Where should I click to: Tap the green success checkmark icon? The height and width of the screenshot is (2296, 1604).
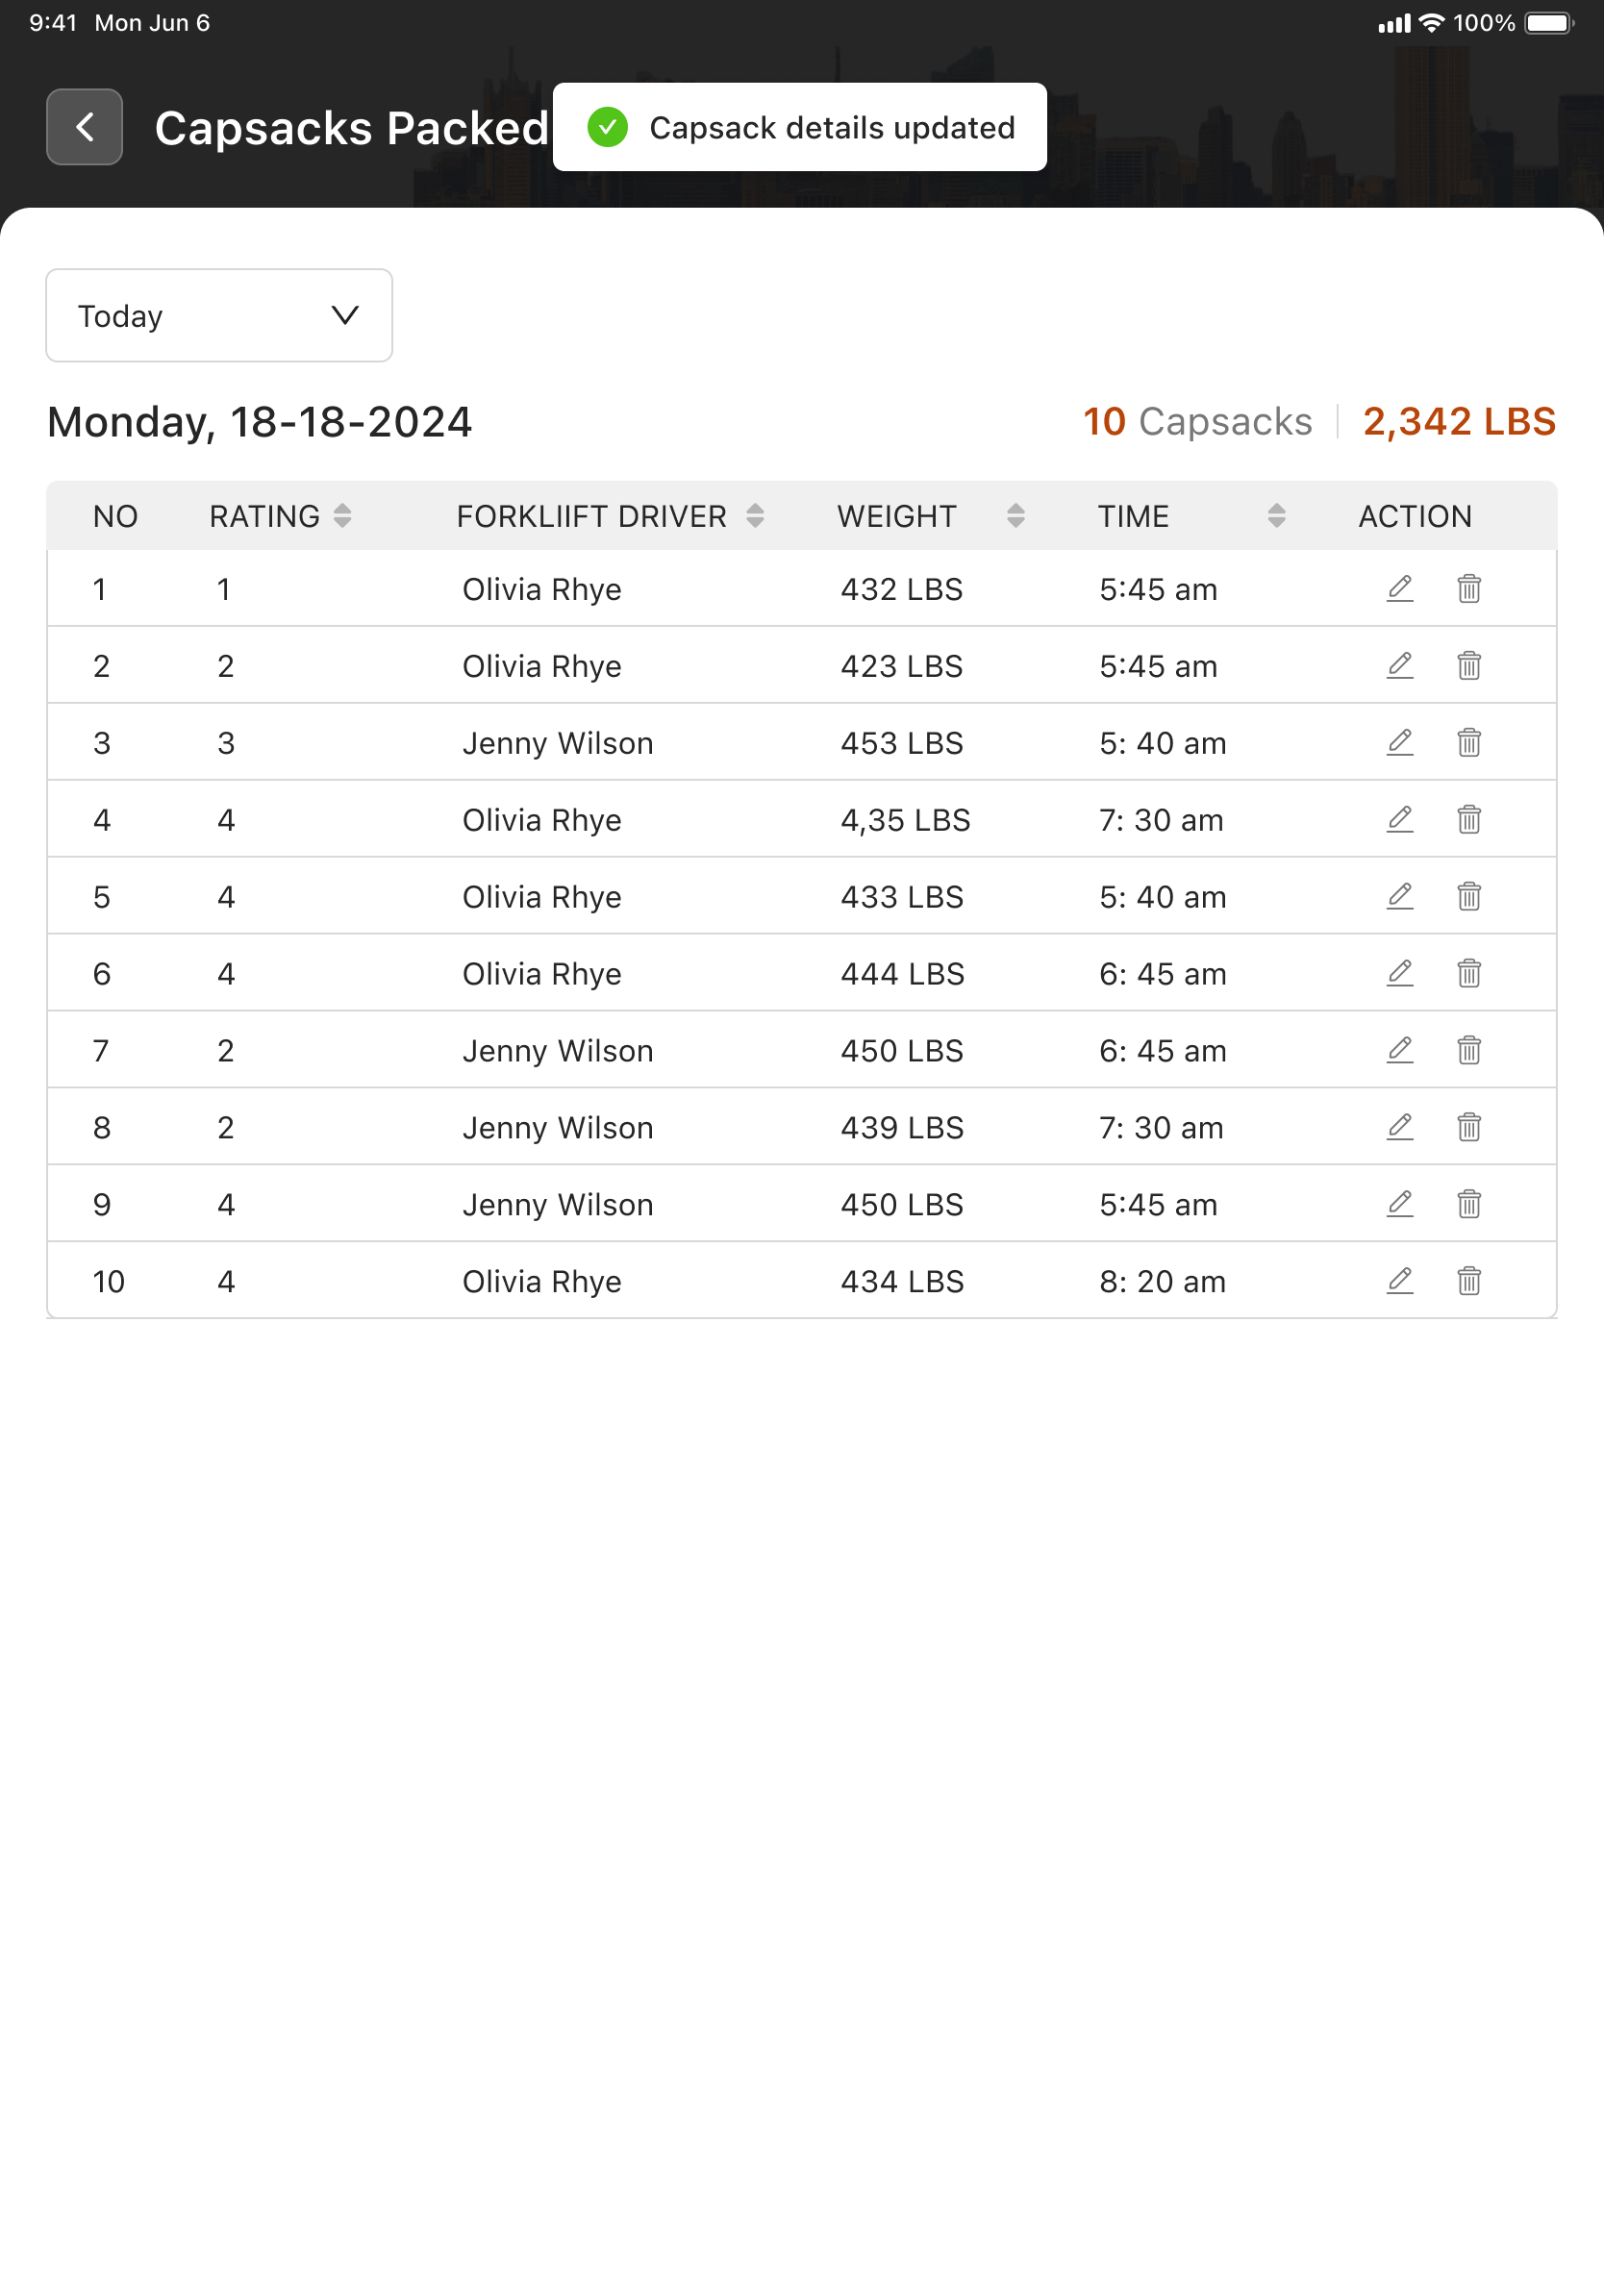point(607,127)
